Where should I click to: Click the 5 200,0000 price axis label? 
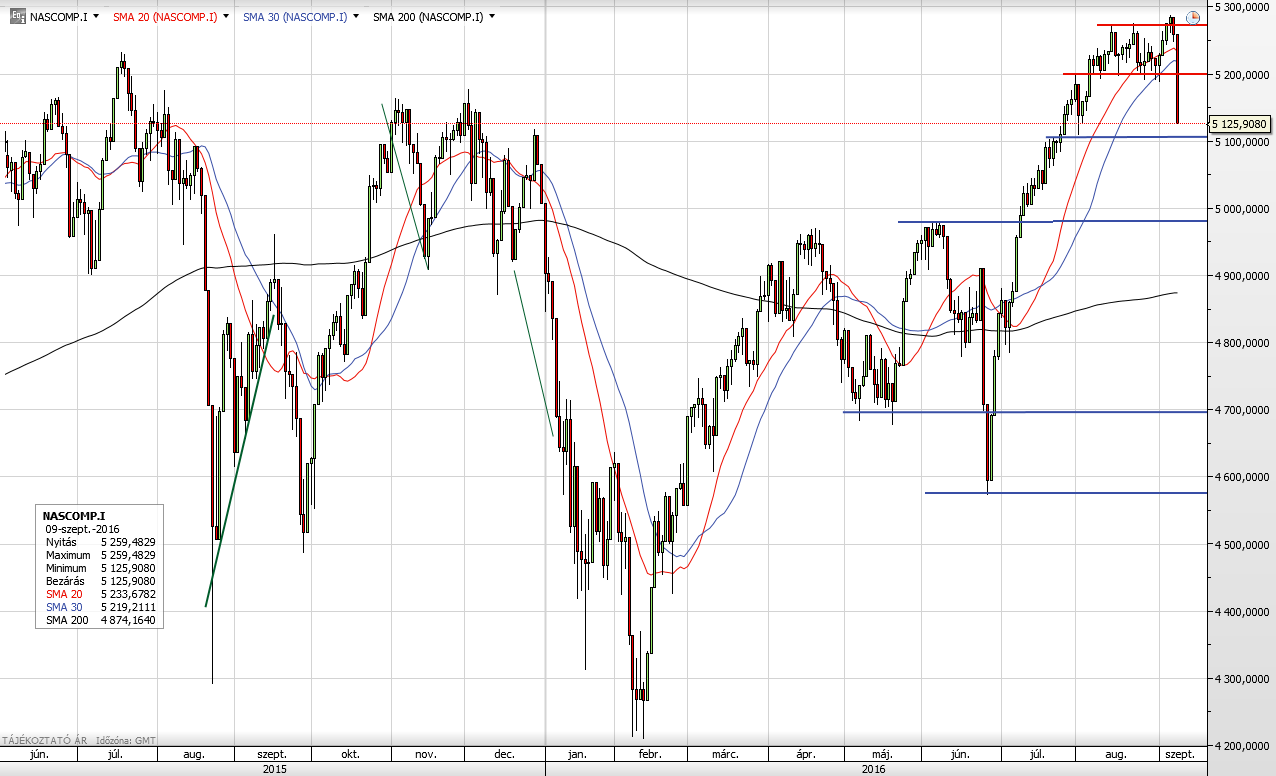click(x=1241, y=75)
